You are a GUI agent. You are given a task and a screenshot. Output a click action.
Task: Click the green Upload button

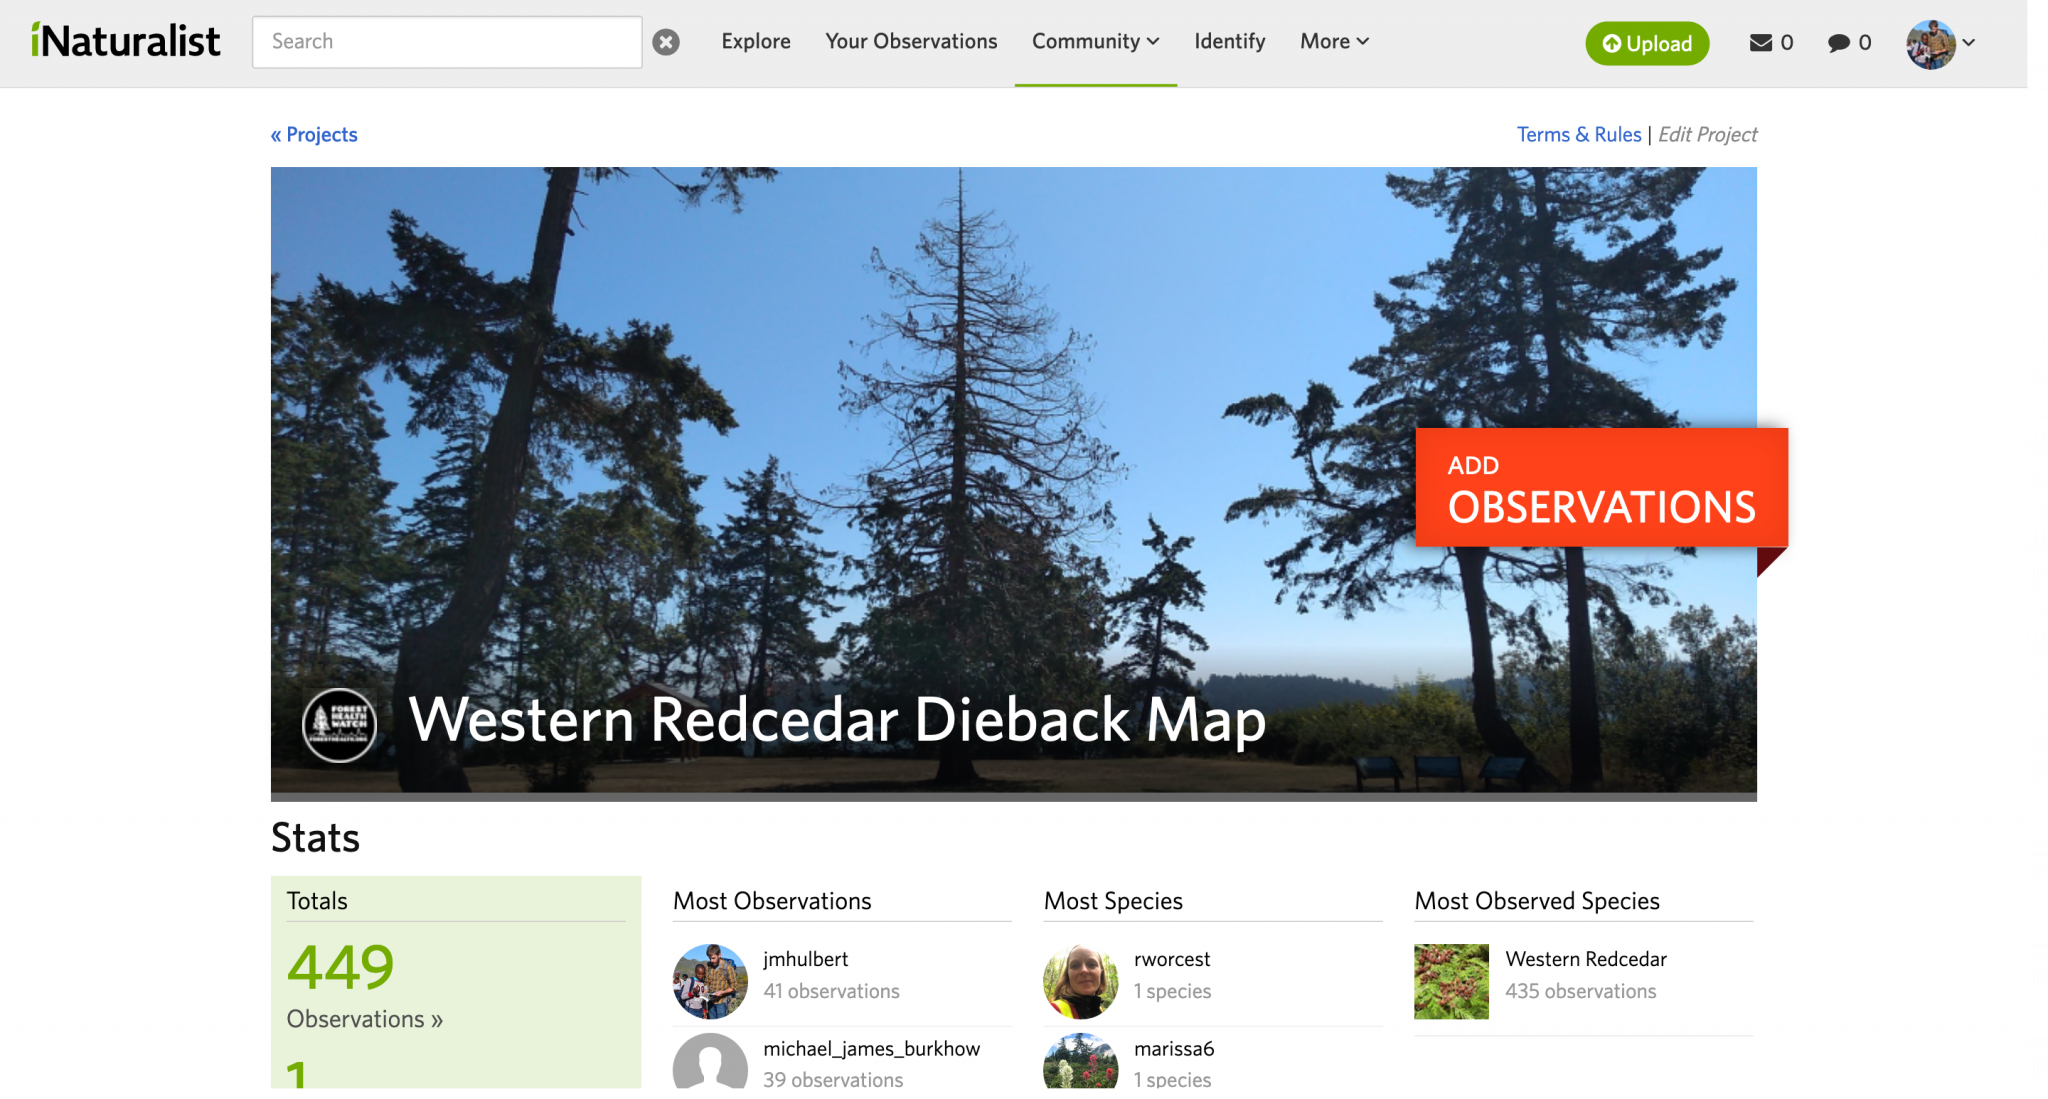[x=1647, y=43]
